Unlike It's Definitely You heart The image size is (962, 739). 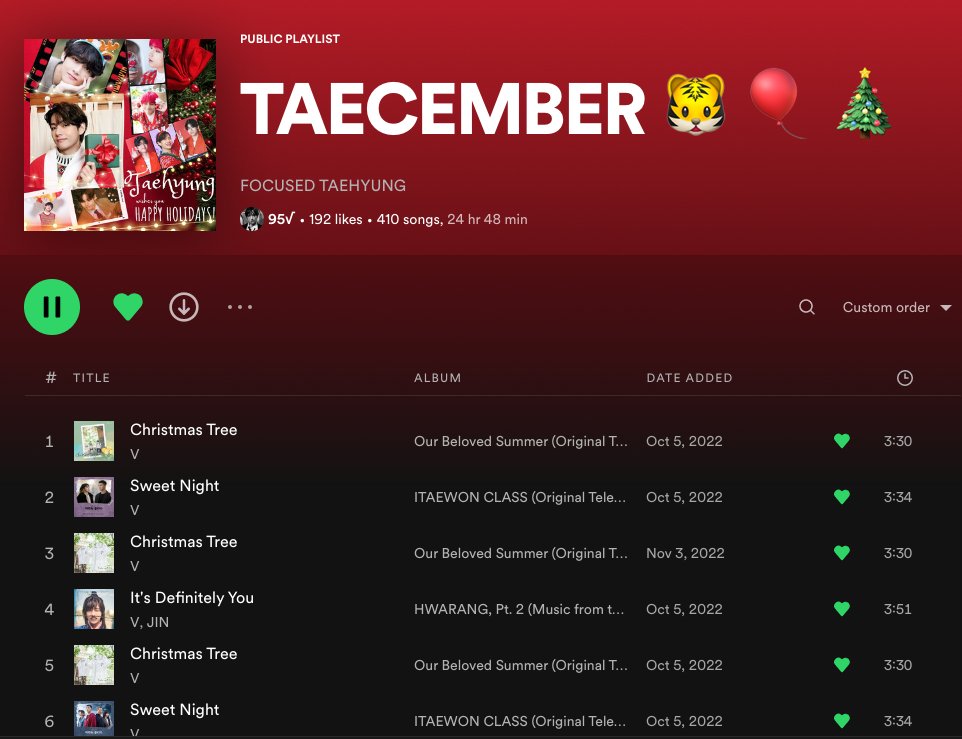(x=842, y=608)
